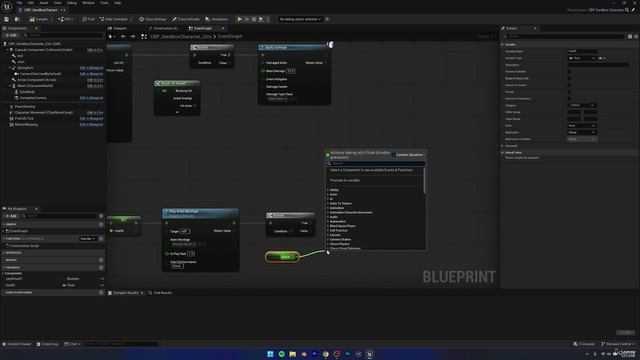Image resolution: width=640 pixels, height=360 pixels.
Task: Toggle the Context Sensitive checkbox
Action: (394, 155)
